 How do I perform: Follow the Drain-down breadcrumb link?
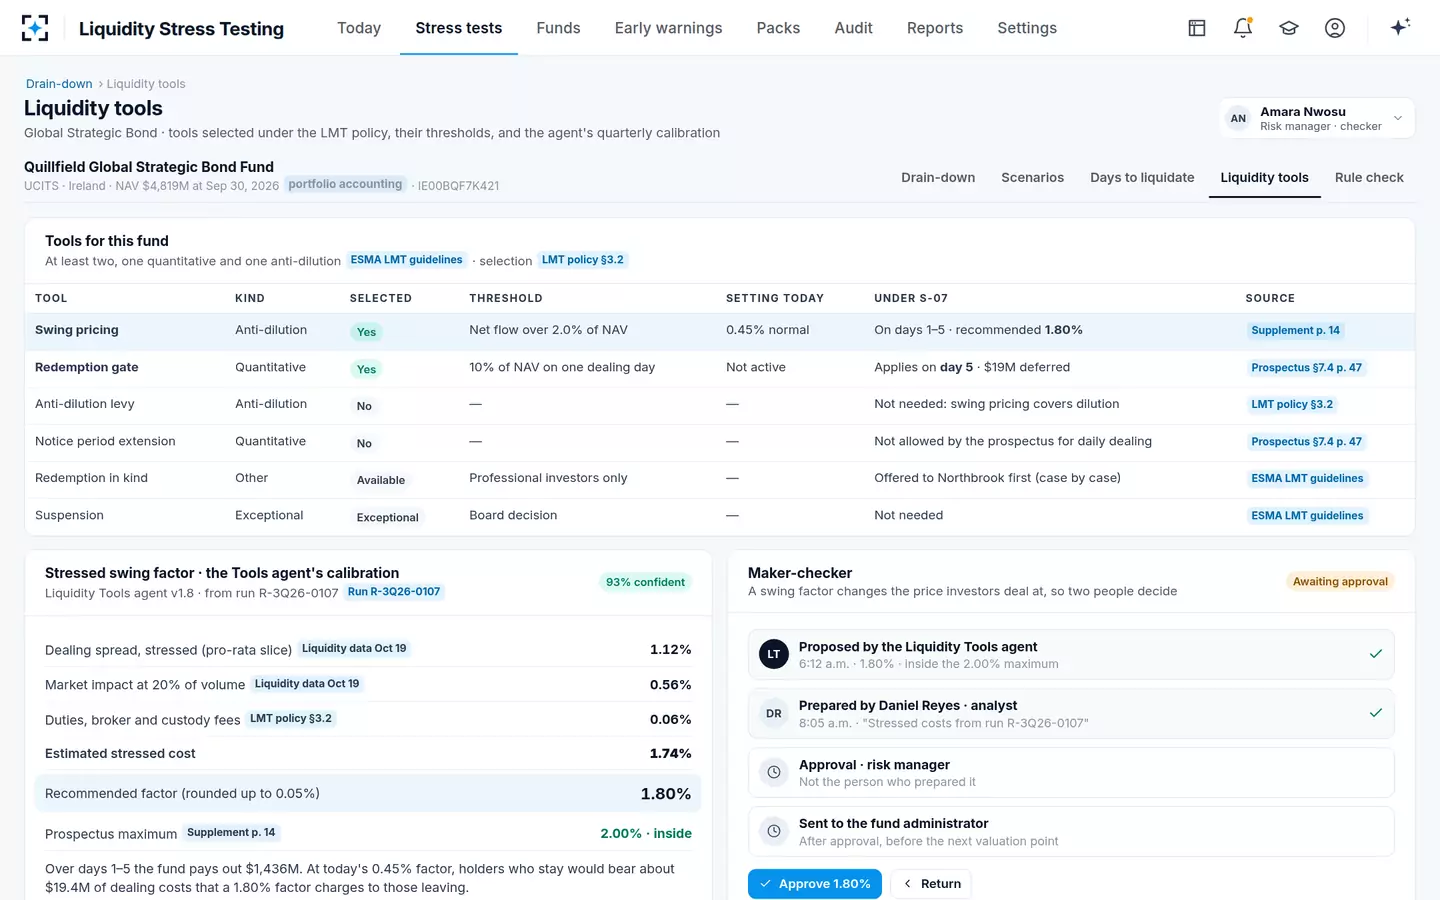pos(59,84)
